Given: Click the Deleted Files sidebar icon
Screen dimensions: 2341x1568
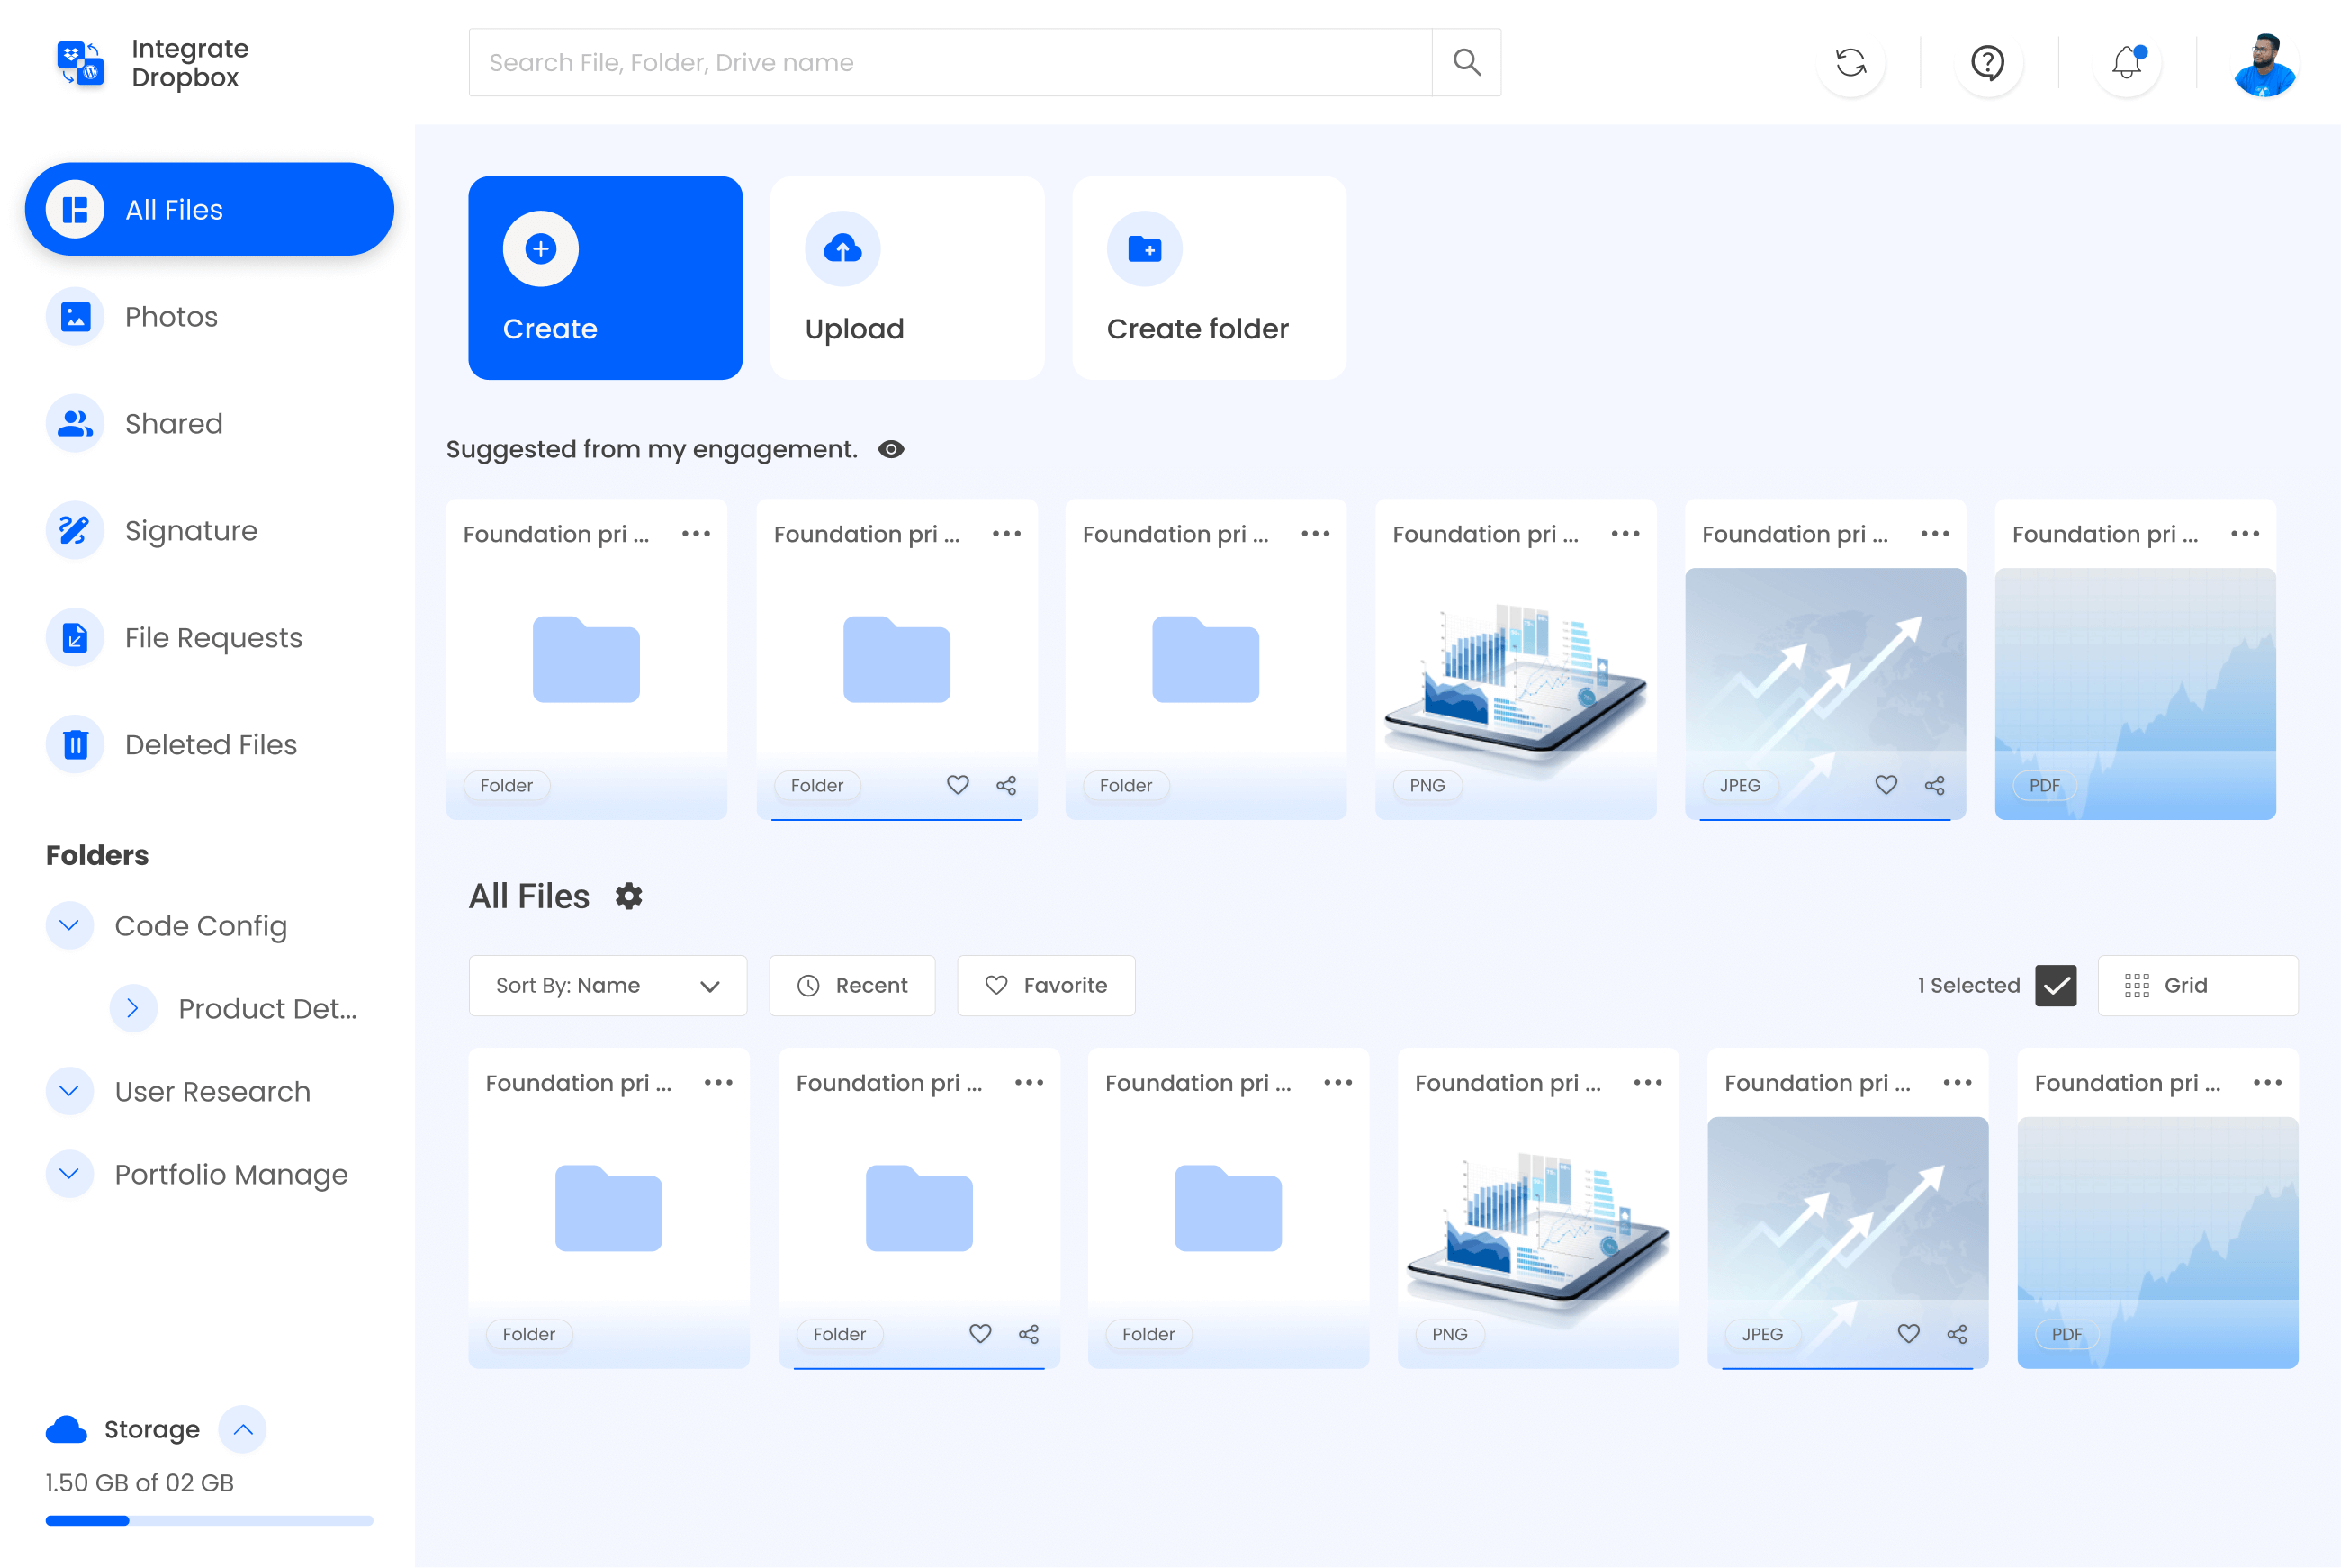Looking at the screenshot, I should 76,743.
